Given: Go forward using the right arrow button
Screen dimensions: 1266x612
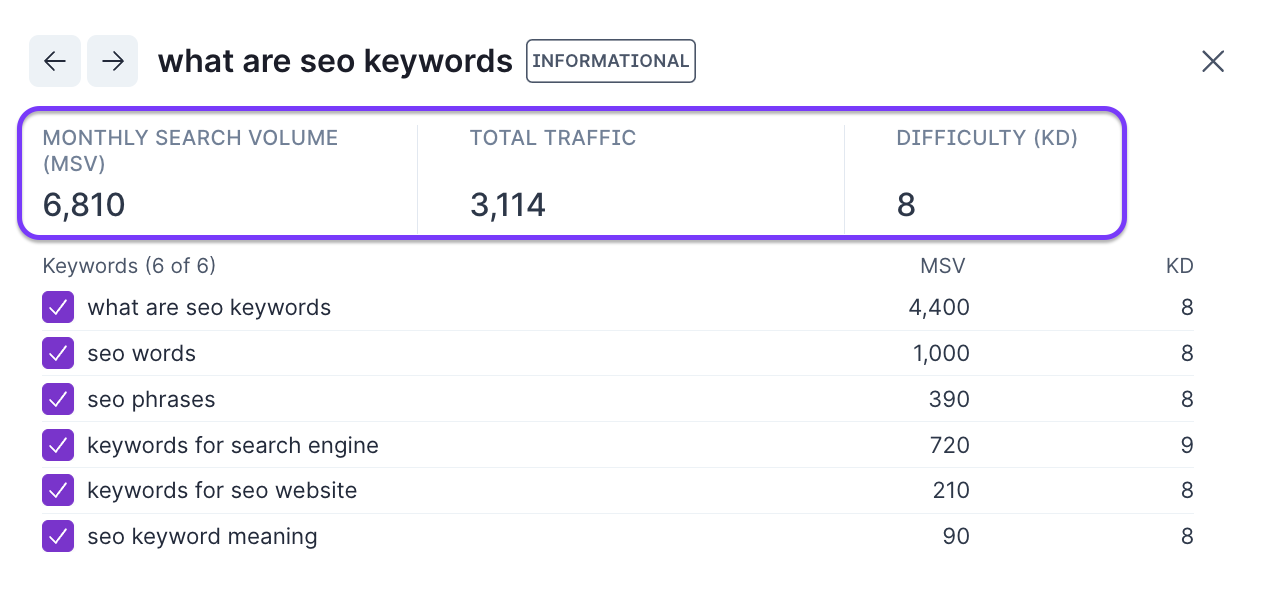Looking at the screenshot, I should tap(112, 61).
